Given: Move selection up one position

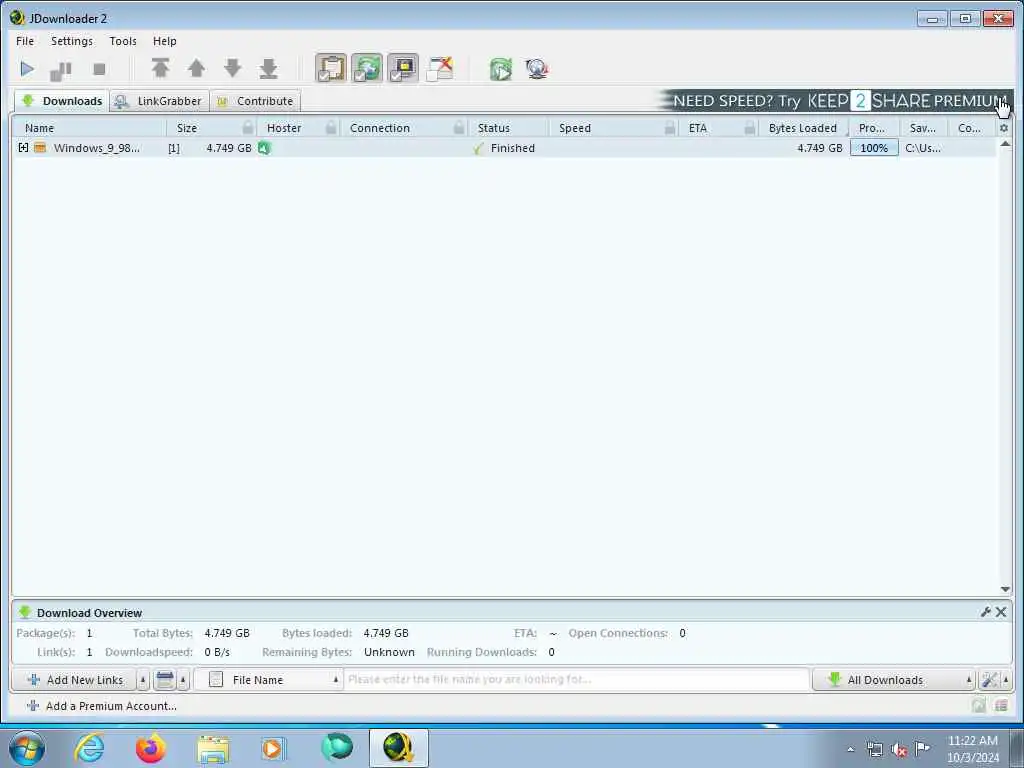Looking at the screenshot, I should click(x=196, y=68).
